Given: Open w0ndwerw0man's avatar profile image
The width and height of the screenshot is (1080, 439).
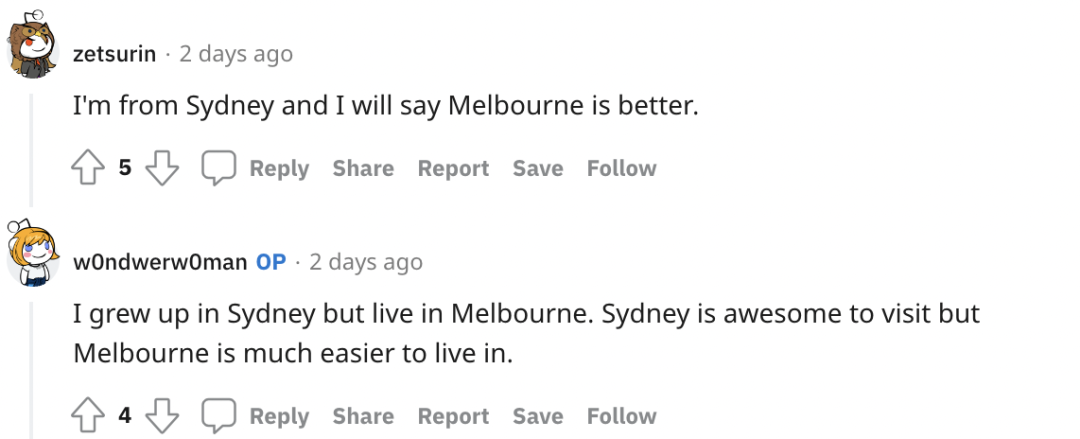Looking at the screenshot, I should click(33, 253).
